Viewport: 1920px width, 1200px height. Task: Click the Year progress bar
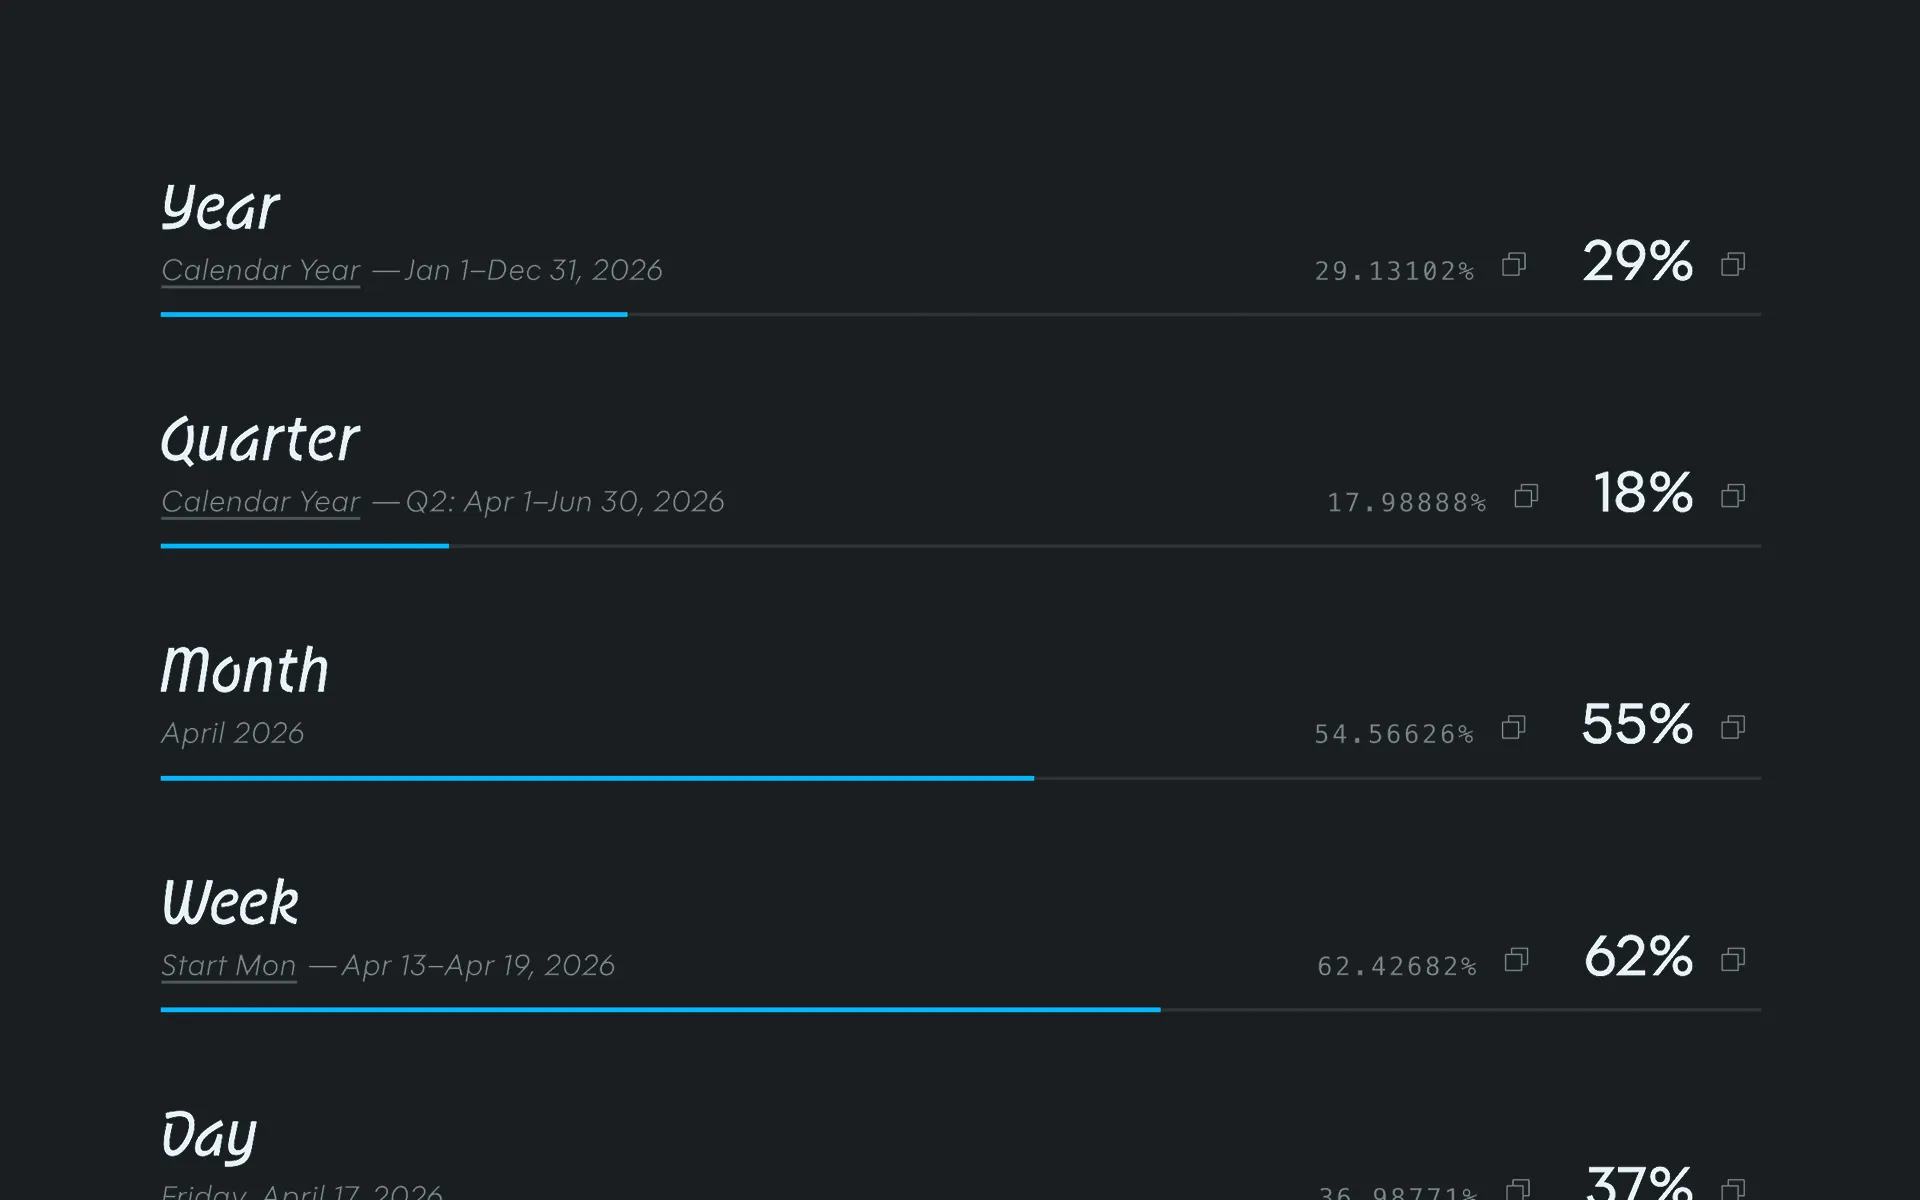[x=960, y=315]
